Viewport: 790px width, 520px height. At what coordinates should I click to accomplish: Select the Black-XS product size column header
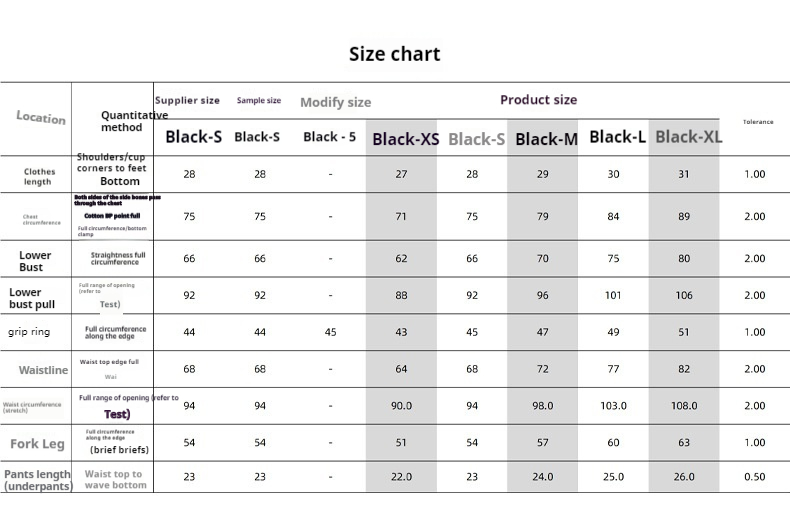point(406,139)
